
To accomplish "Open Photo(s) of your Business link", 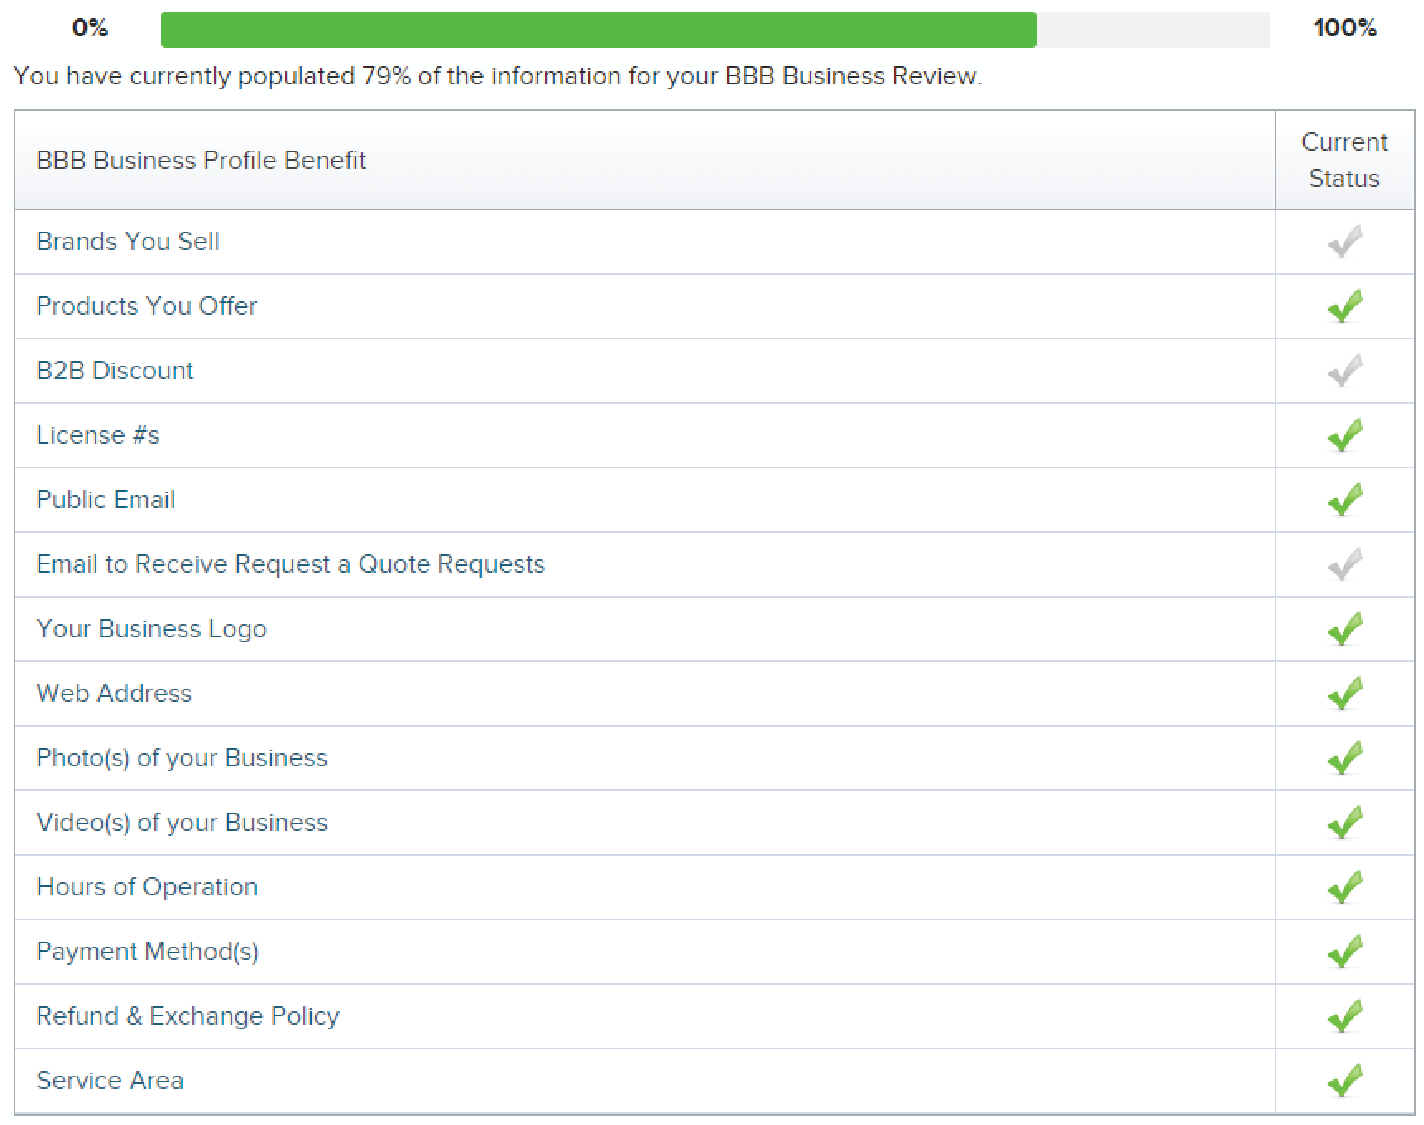I will point(182,758).
